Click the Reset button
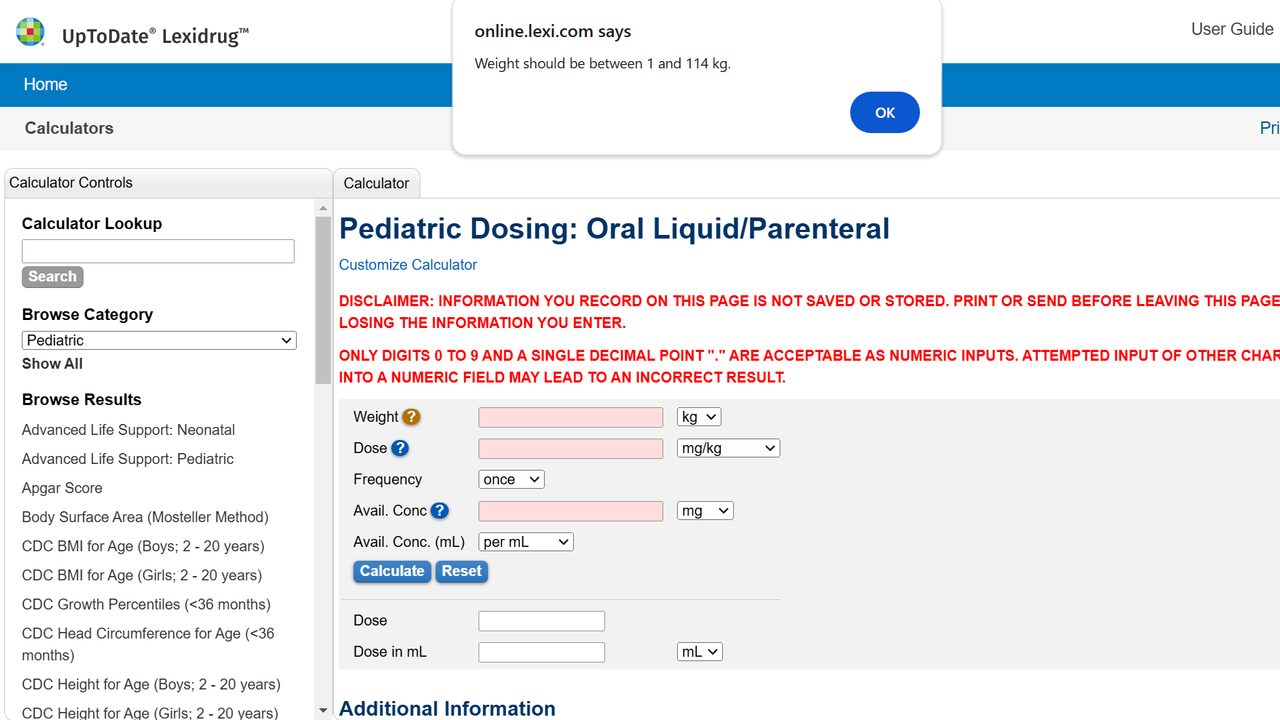 tap(461, 571)
